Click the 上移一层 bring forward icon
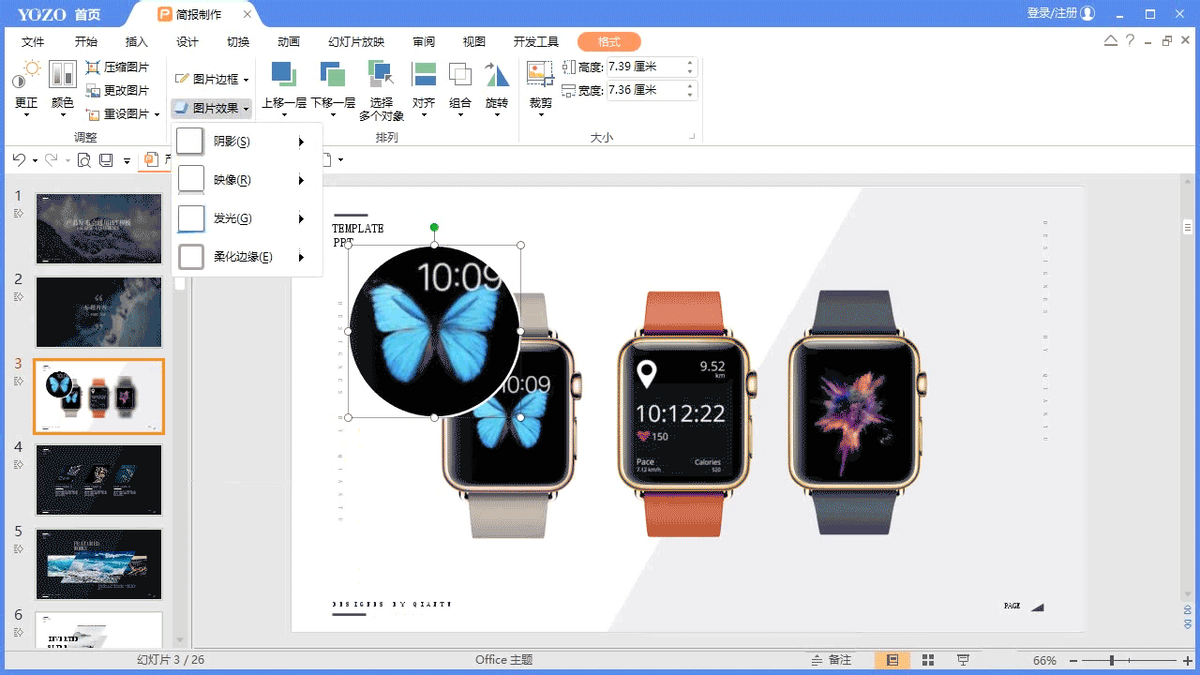Viewport: 1200px width, 675px height. click(284, 75)
